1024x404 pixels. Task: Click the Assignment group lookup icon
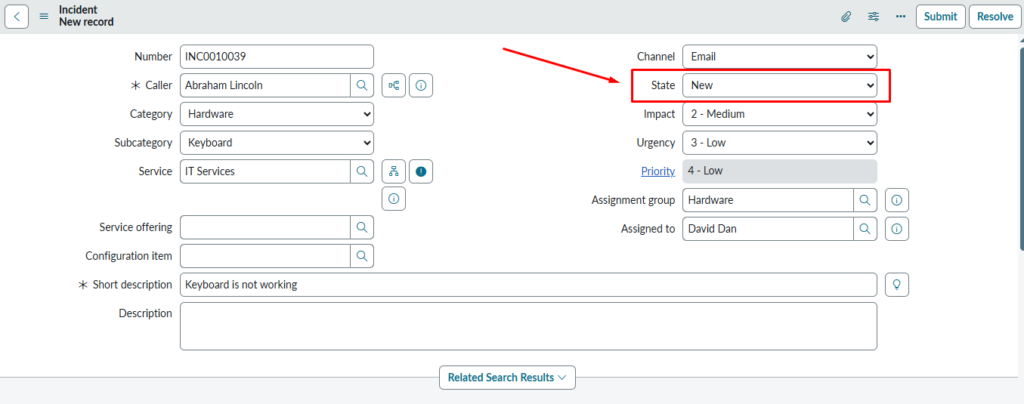pos(865,200)
